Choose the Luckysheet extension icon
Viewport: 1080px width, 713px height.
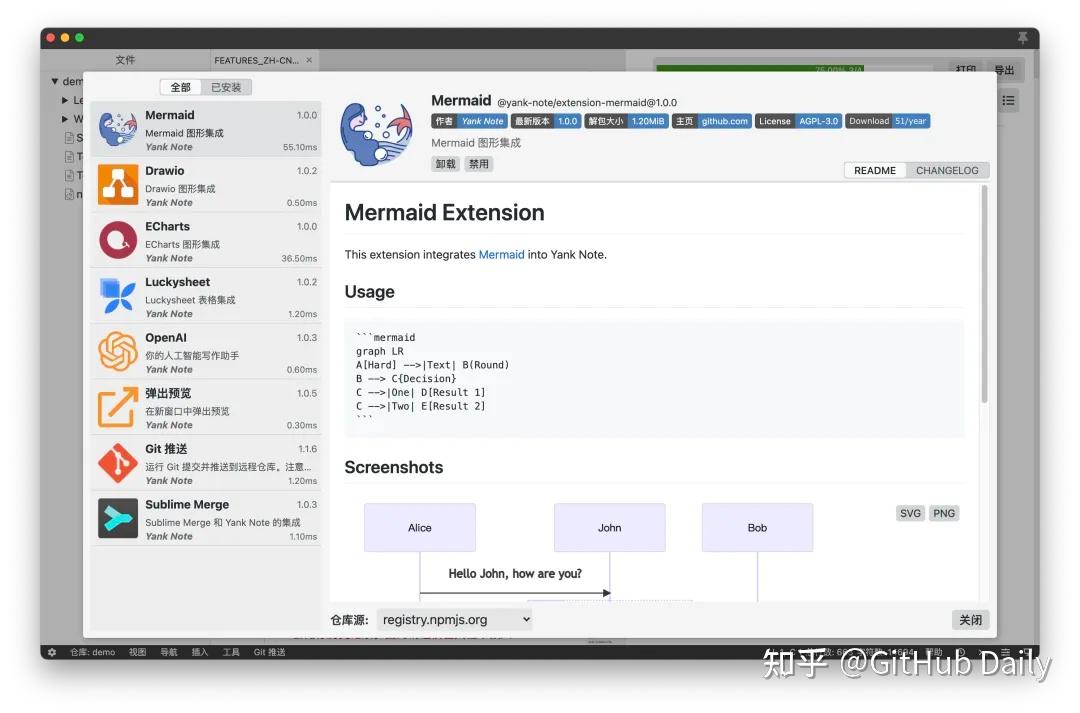coord(118,296)
